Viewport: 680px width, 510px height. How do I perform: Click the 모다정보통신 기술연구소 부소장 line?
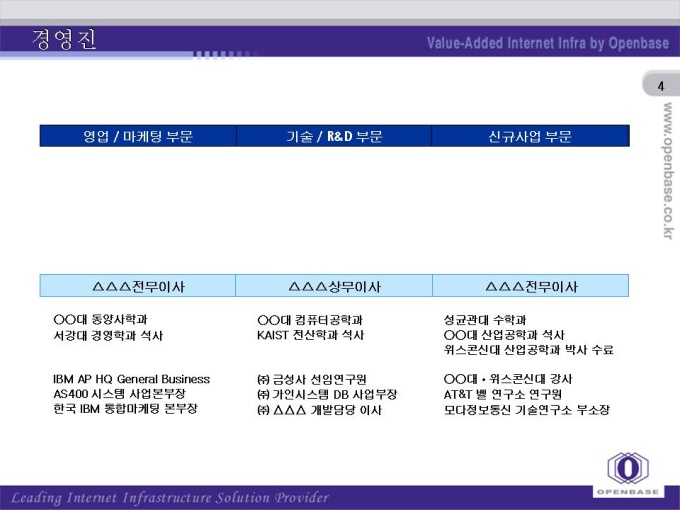coord(526,410)
